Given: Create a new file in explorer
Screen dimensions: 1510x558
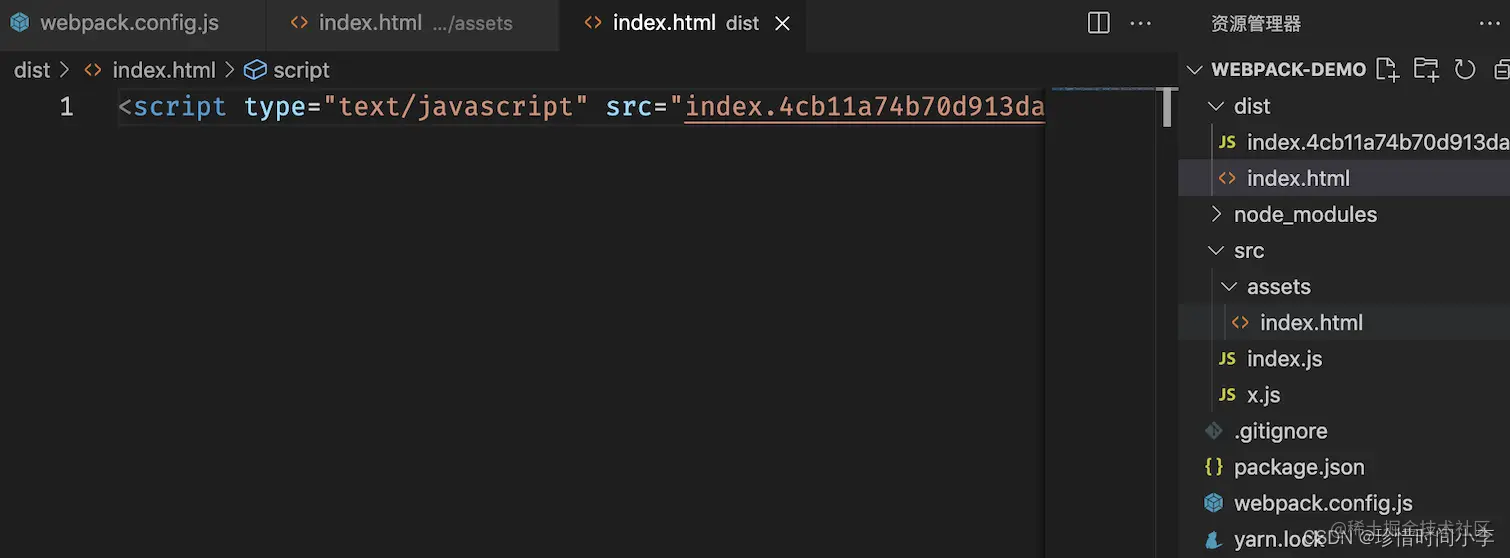Looking at the screenshot, I should click(1387, 69).
